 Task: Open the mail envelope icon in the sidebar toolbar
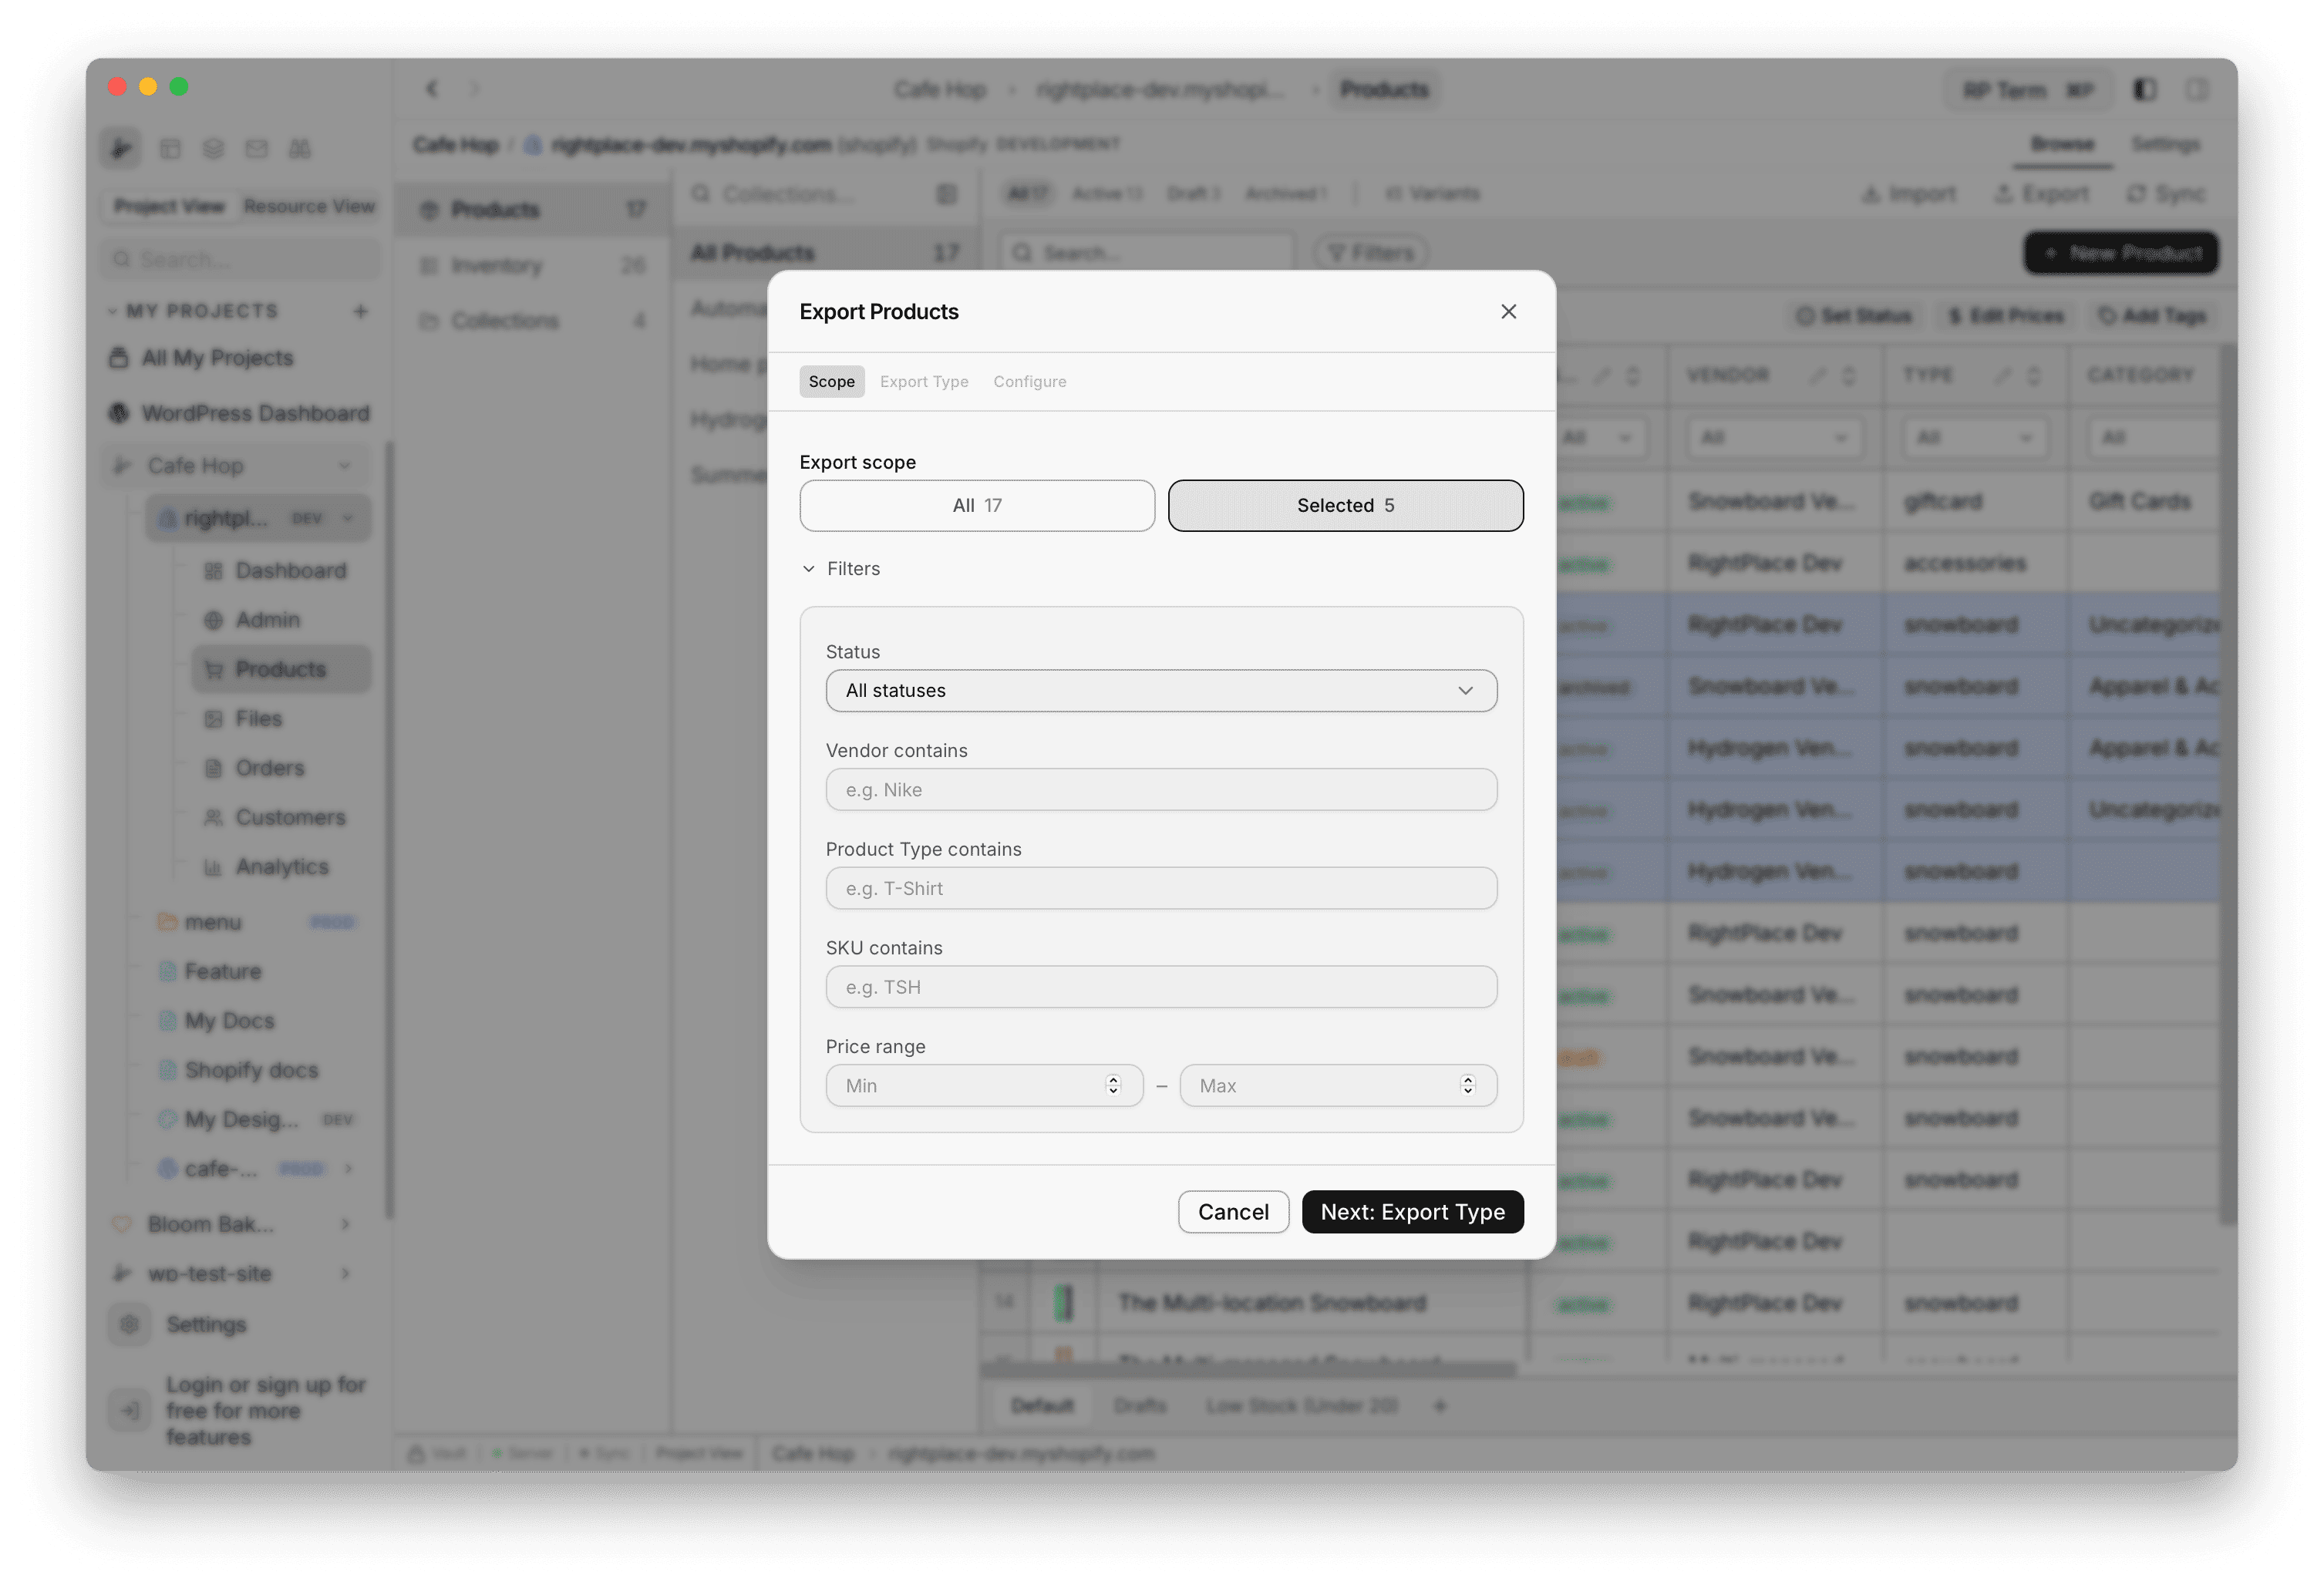[x=257, y=148]
